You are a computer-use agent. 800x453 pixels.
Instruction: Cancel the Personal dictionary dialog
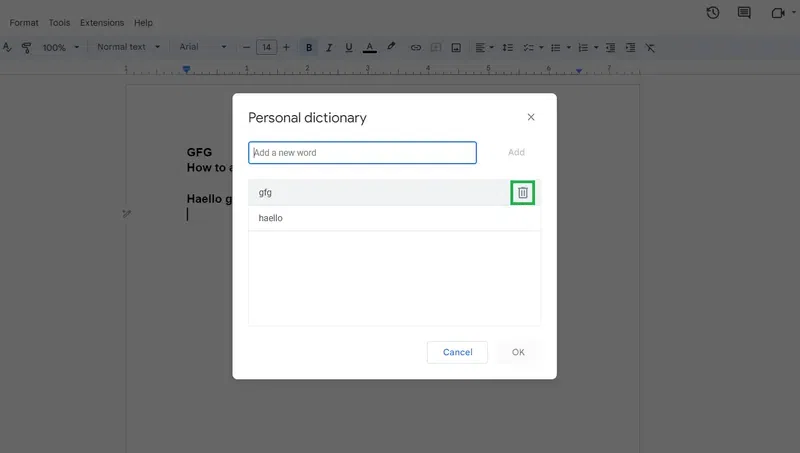coord(457,352)
